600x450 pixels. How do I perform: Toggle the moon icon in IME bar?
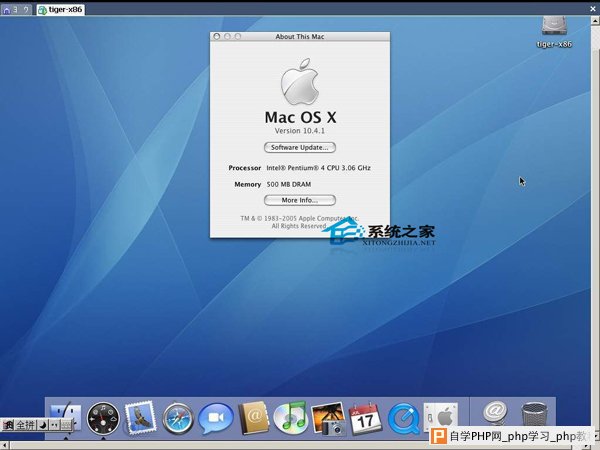[x=43, y=425]
